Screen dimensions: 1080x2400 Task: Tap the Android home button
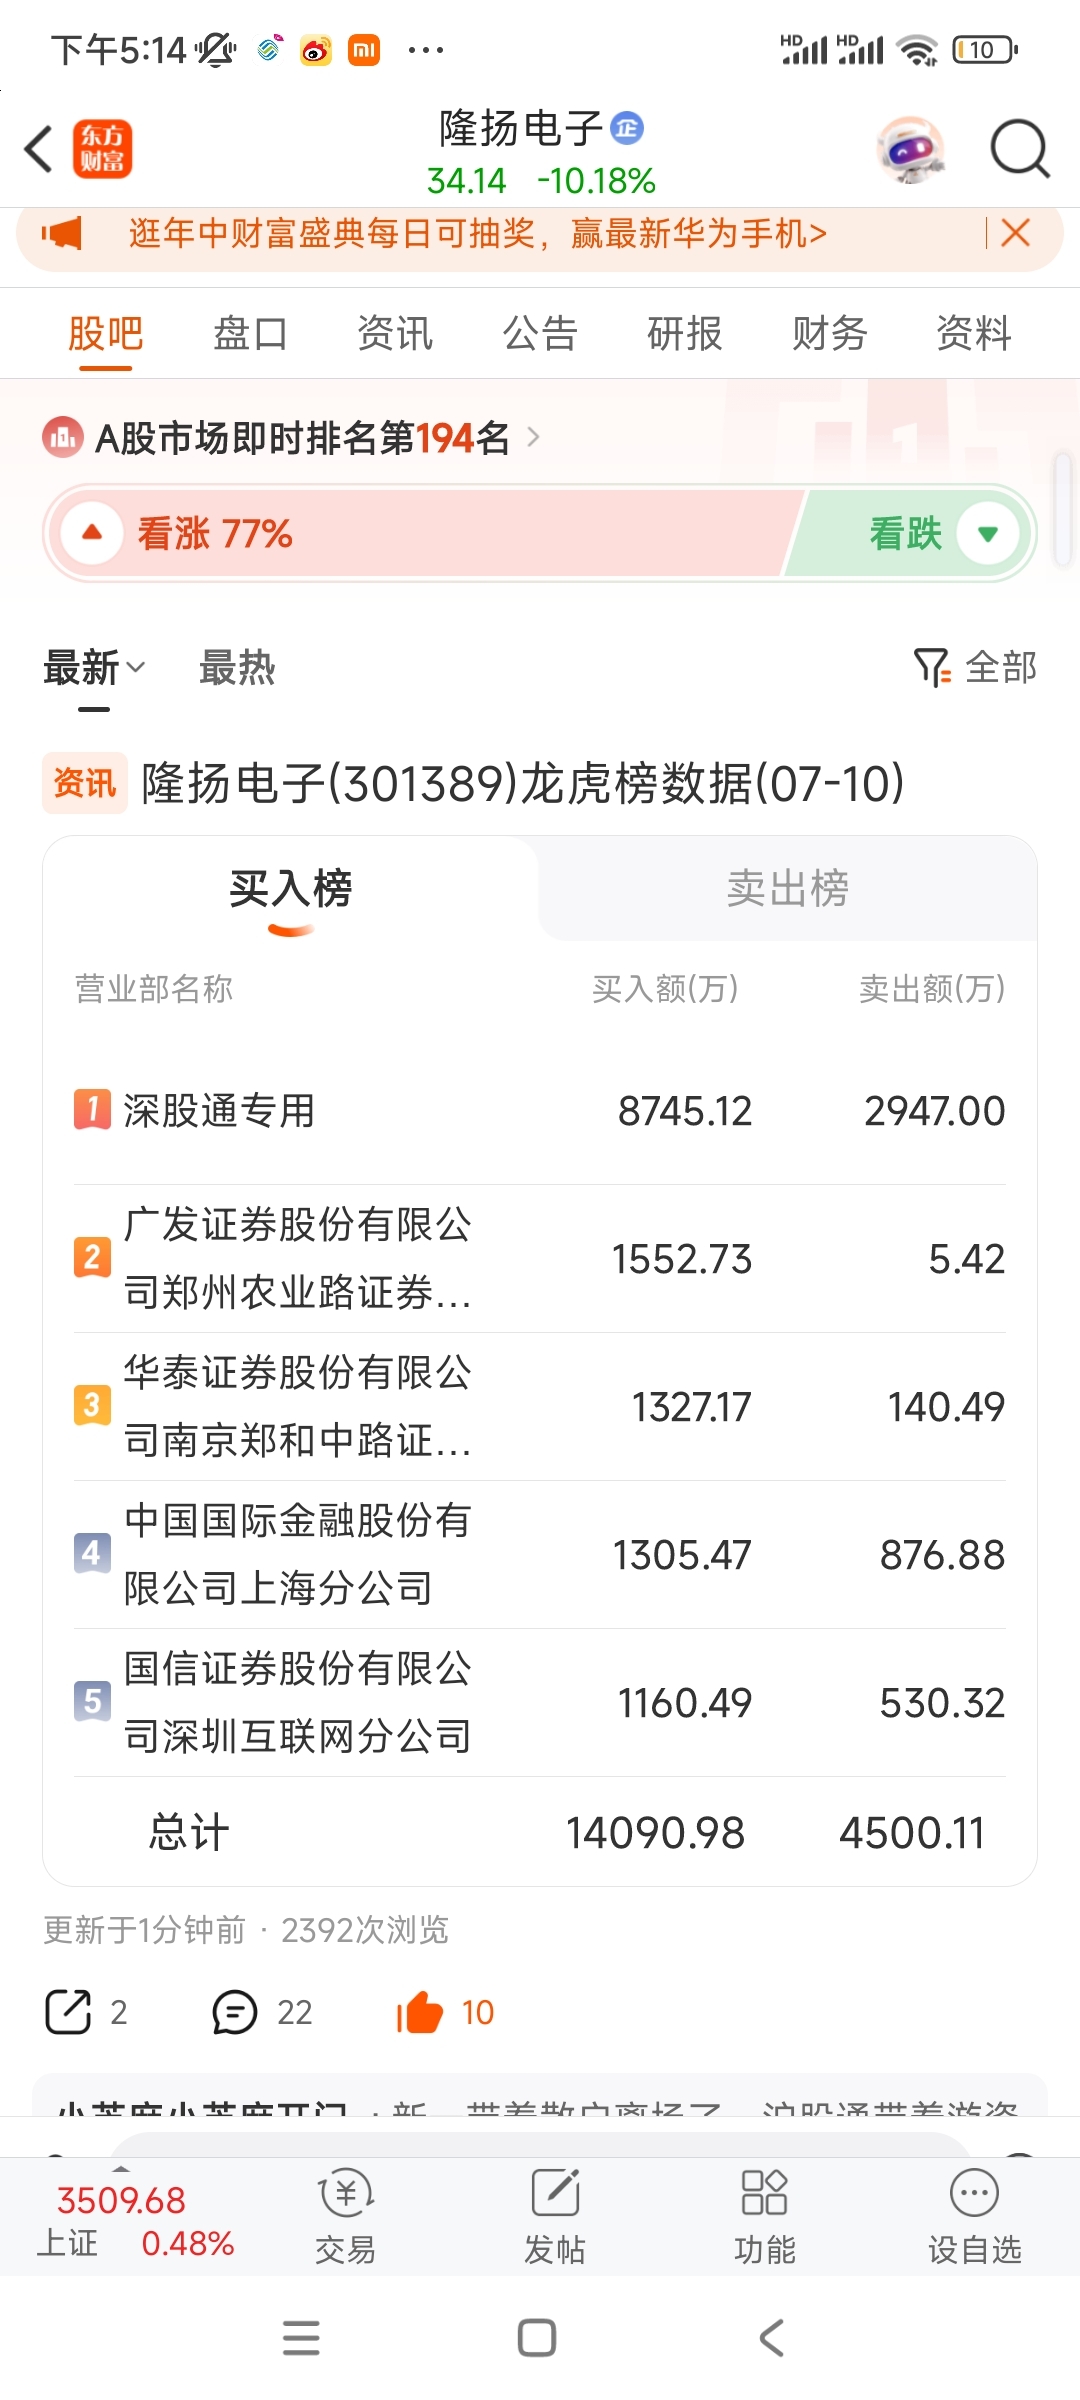(537, 2338)
